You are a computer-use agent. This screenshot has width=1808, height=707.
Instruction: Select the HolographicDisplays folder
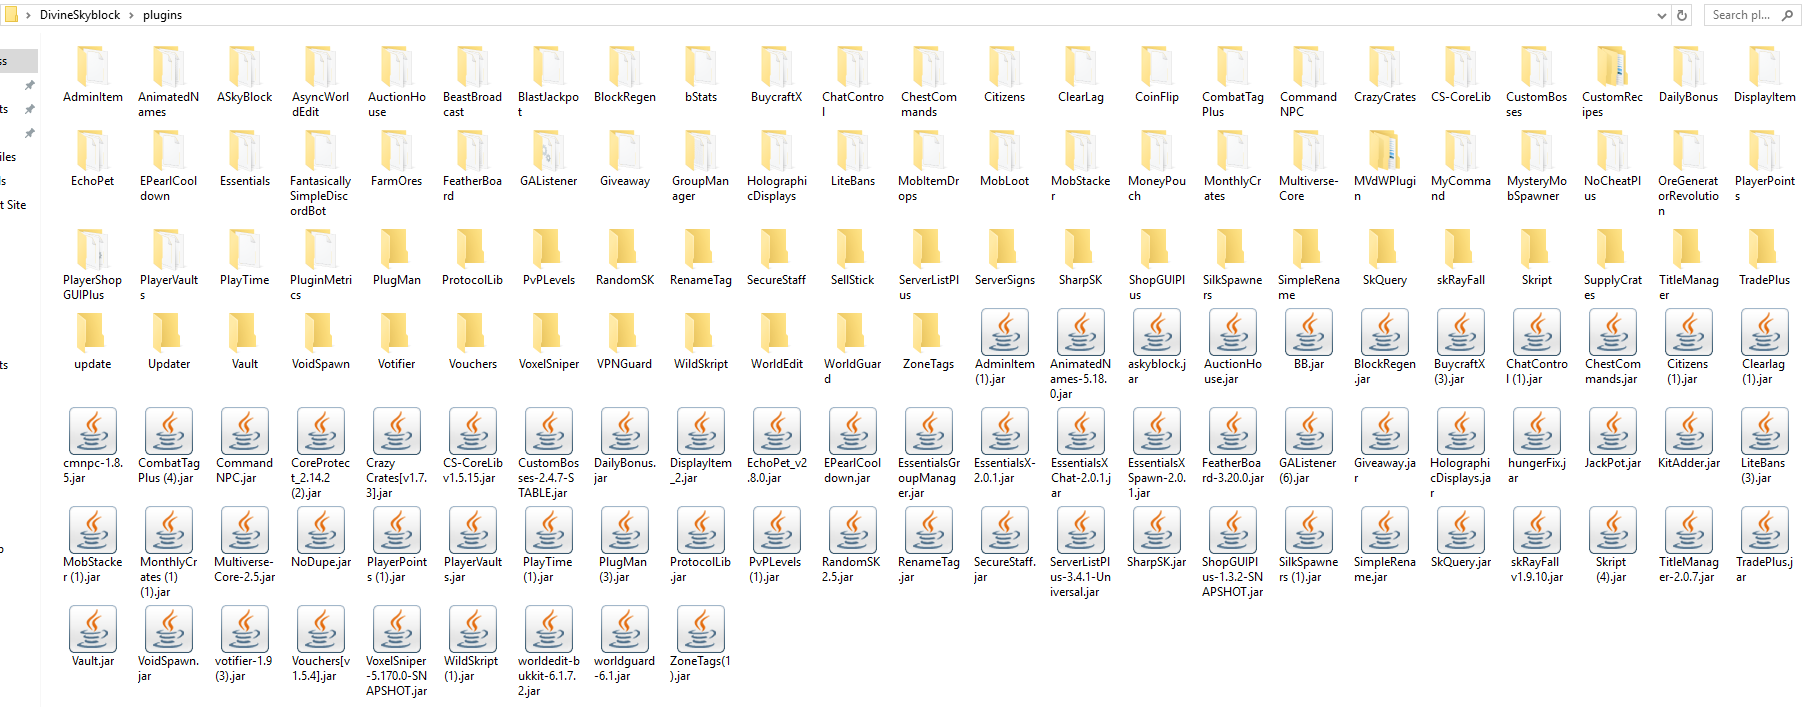pos(777,165)
